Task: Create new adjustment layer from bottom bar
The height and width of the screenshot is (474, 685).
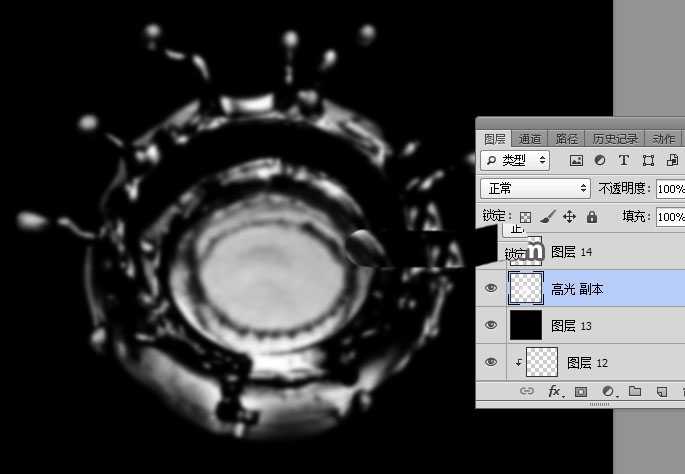Action: tap(607, 392)
